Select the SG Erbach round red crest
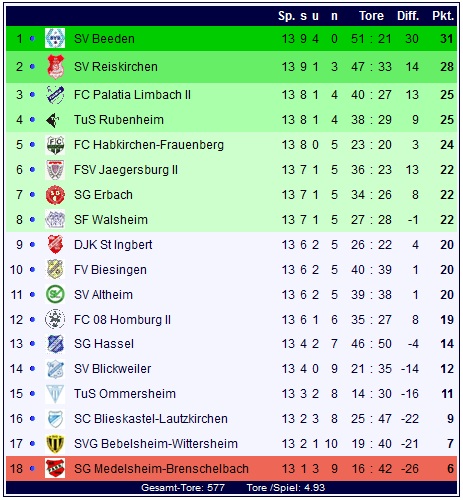Image resolution: width=463 pixels, height=500 pixels. [55, 195]
